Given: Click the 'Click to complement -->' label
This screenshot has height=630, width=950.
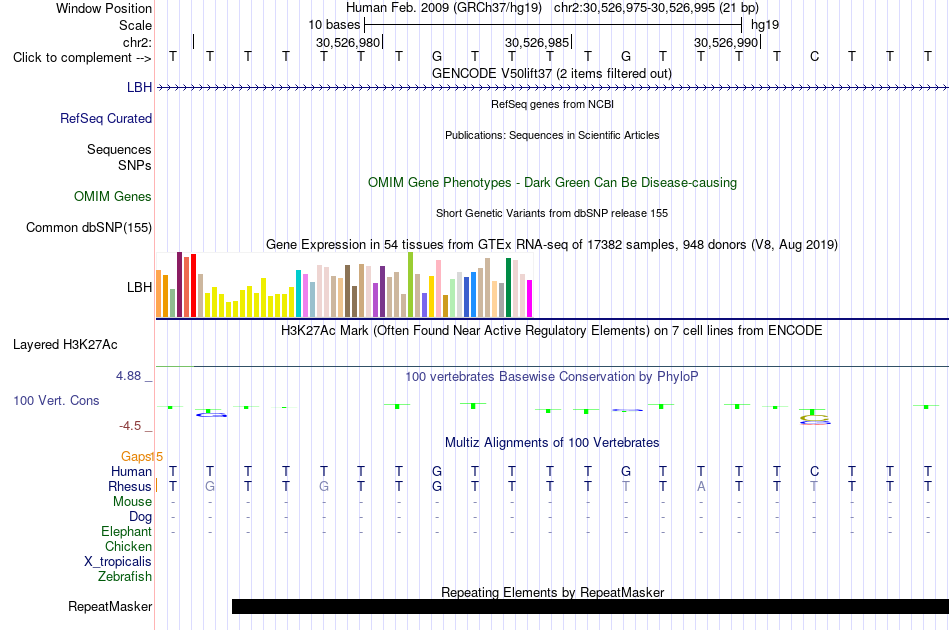Looking at the screenshot, I should point(82,58).
